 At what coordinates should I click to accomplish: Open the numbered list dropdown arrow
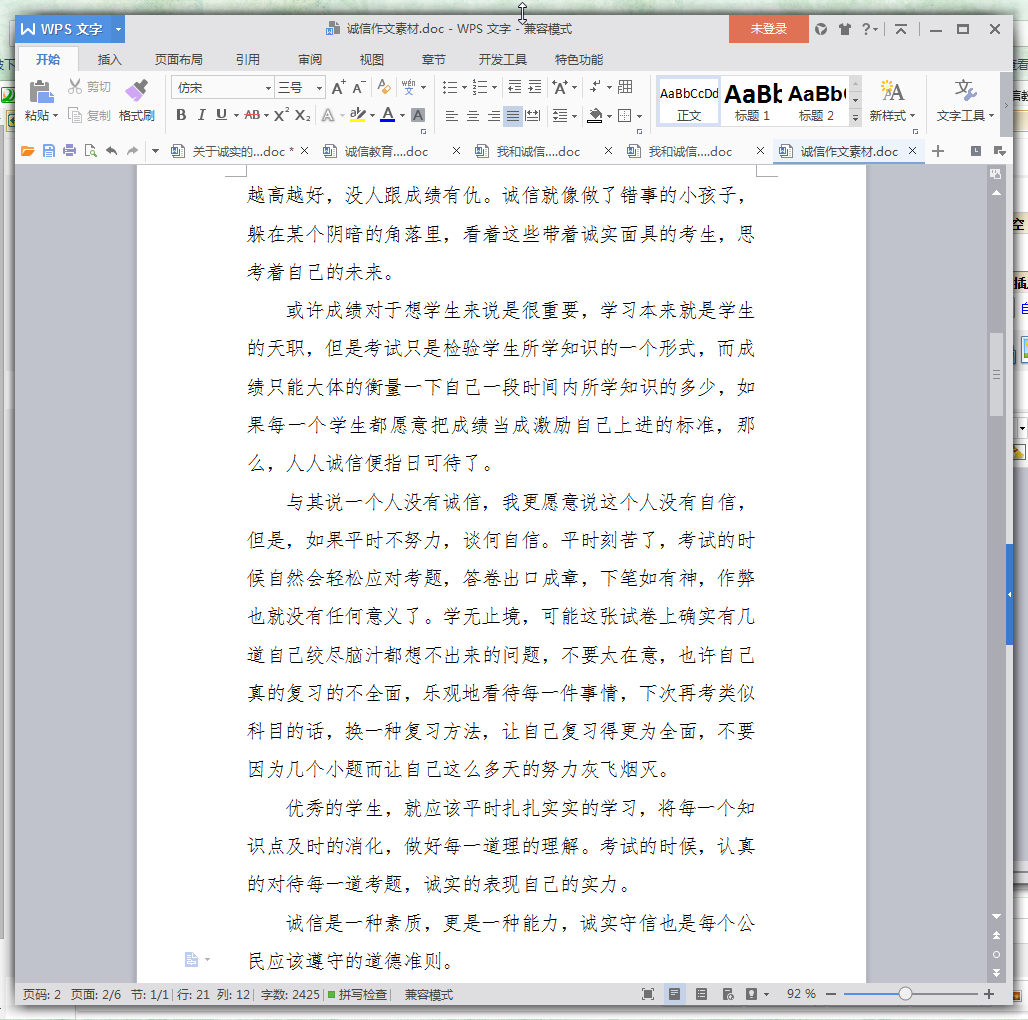click(494, 88)
